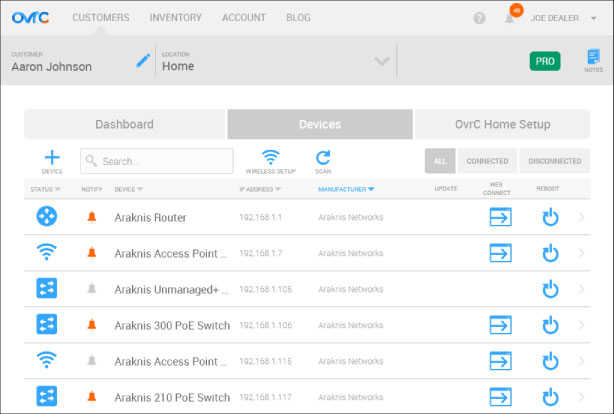Run a network Scan
This screenshot has width=614, height=414.
(x=323, y=162)
